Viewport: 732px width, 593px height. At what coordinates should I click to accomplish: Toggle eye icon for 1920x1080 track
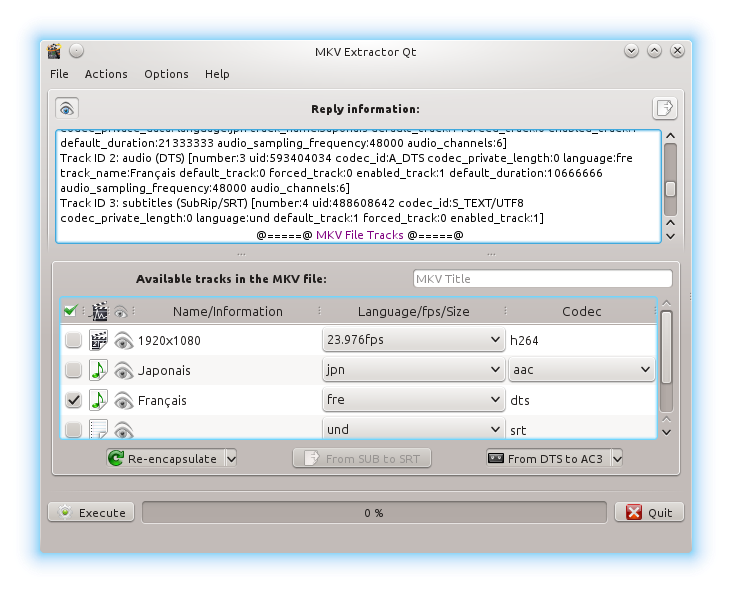click(123, 340)
